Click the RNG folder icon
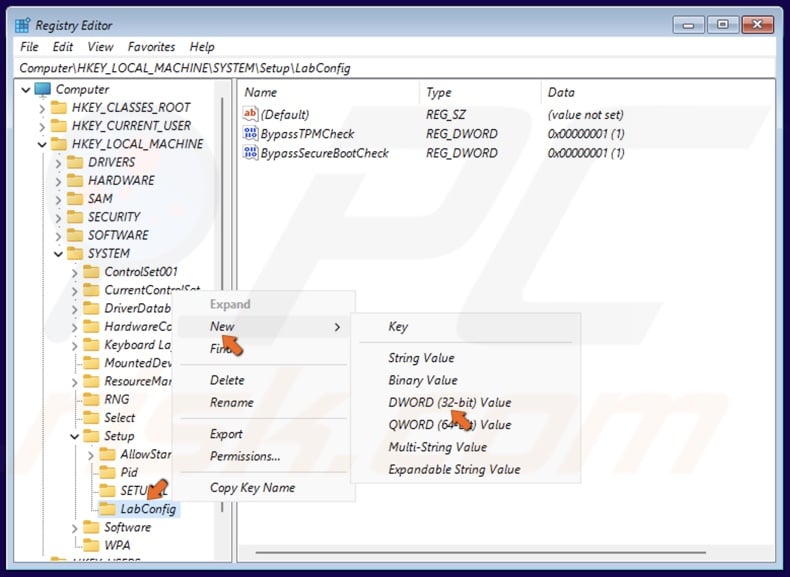The image size is (790, 577). (x=91, y=399)
